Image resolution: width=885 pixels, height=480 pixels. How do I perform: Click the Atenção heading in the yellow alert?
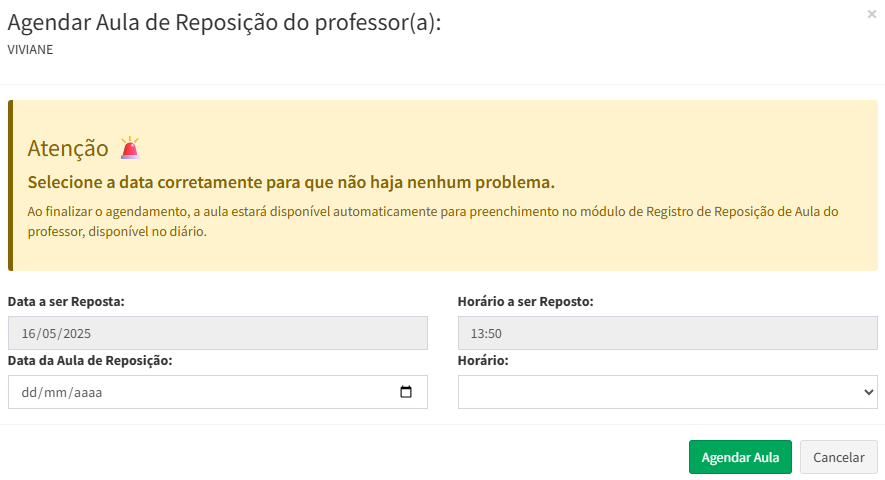click(x=68, y=148)
